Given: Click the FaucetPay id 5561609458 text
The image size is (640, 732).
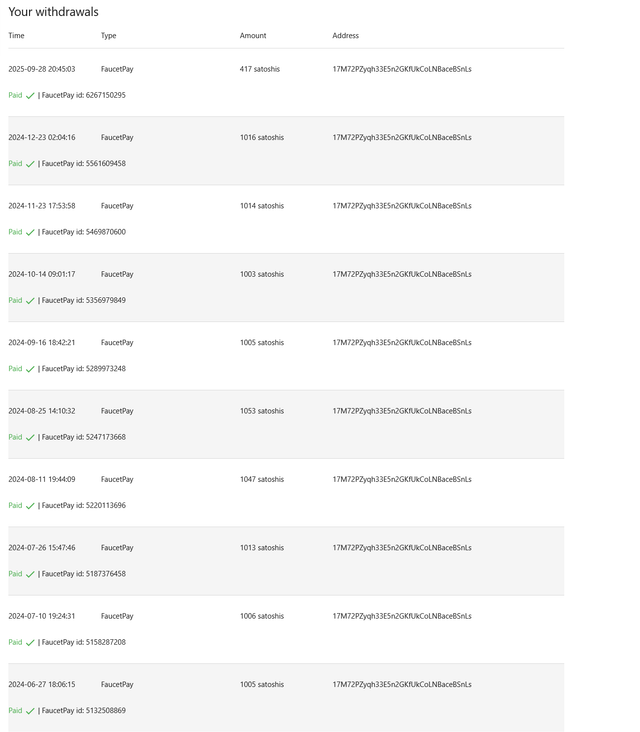Looking at the screenshot, I should [x=84, y=164].
